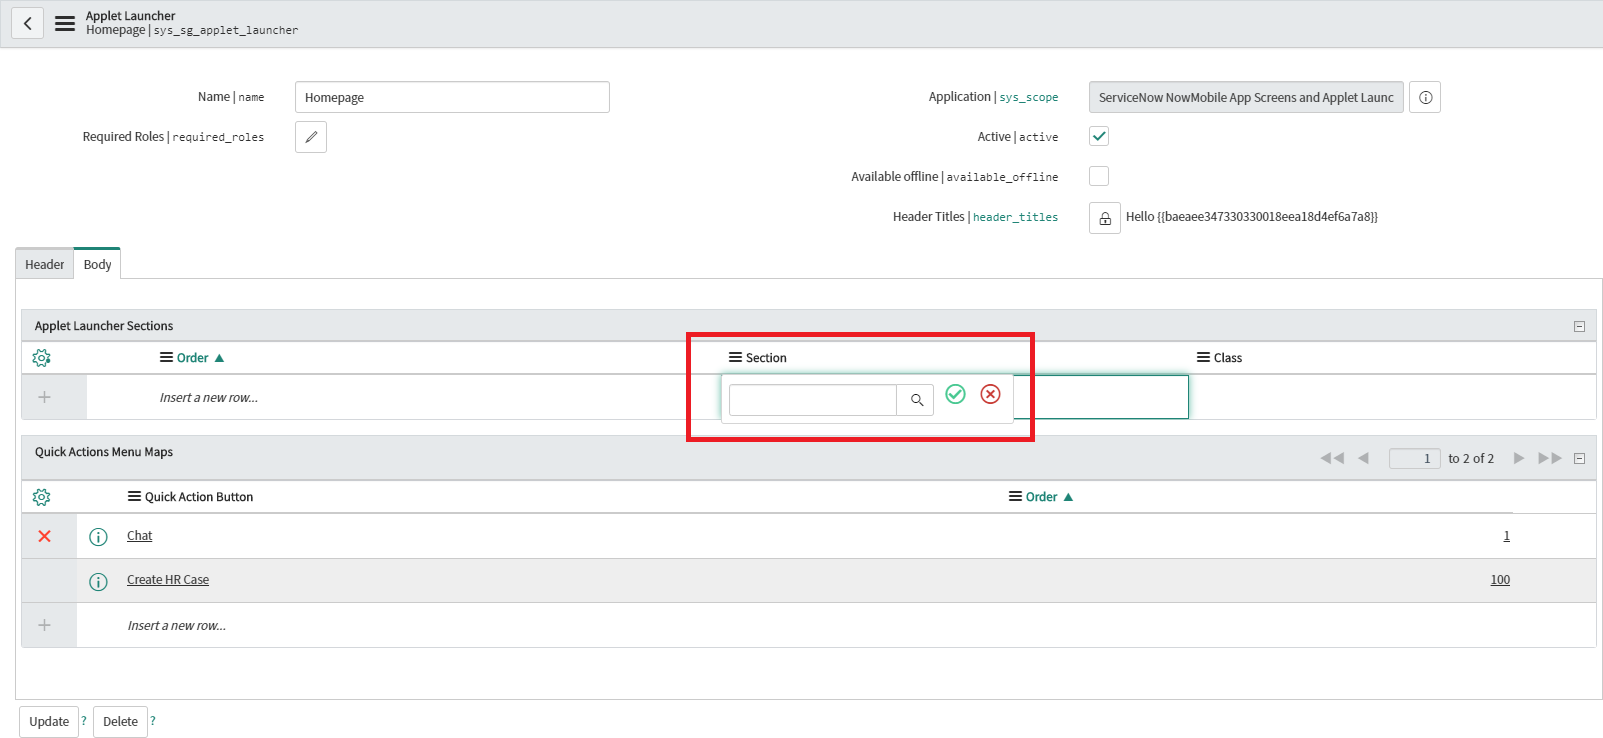Viewport: 1603px width, 738px height.
Task: Go to previous page of Quick Actions
Action: coord(1363,458)
